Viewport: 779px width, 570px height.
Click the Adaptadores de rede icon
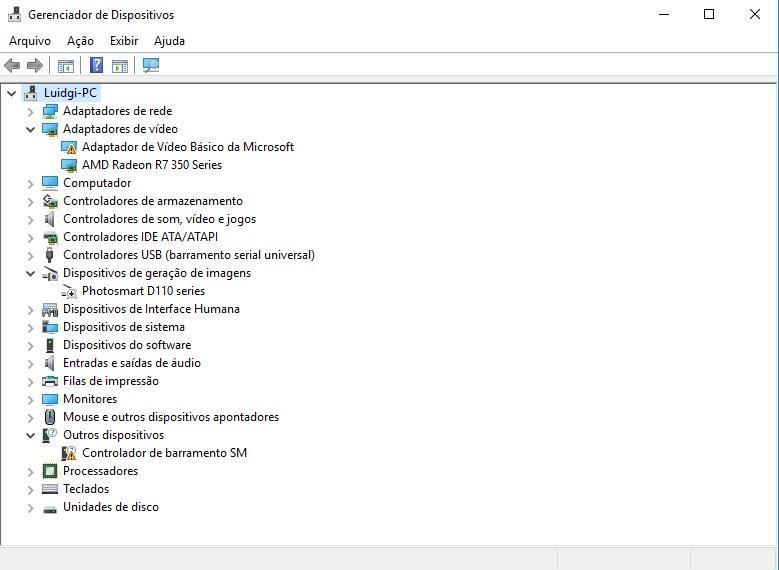(50, 111)
